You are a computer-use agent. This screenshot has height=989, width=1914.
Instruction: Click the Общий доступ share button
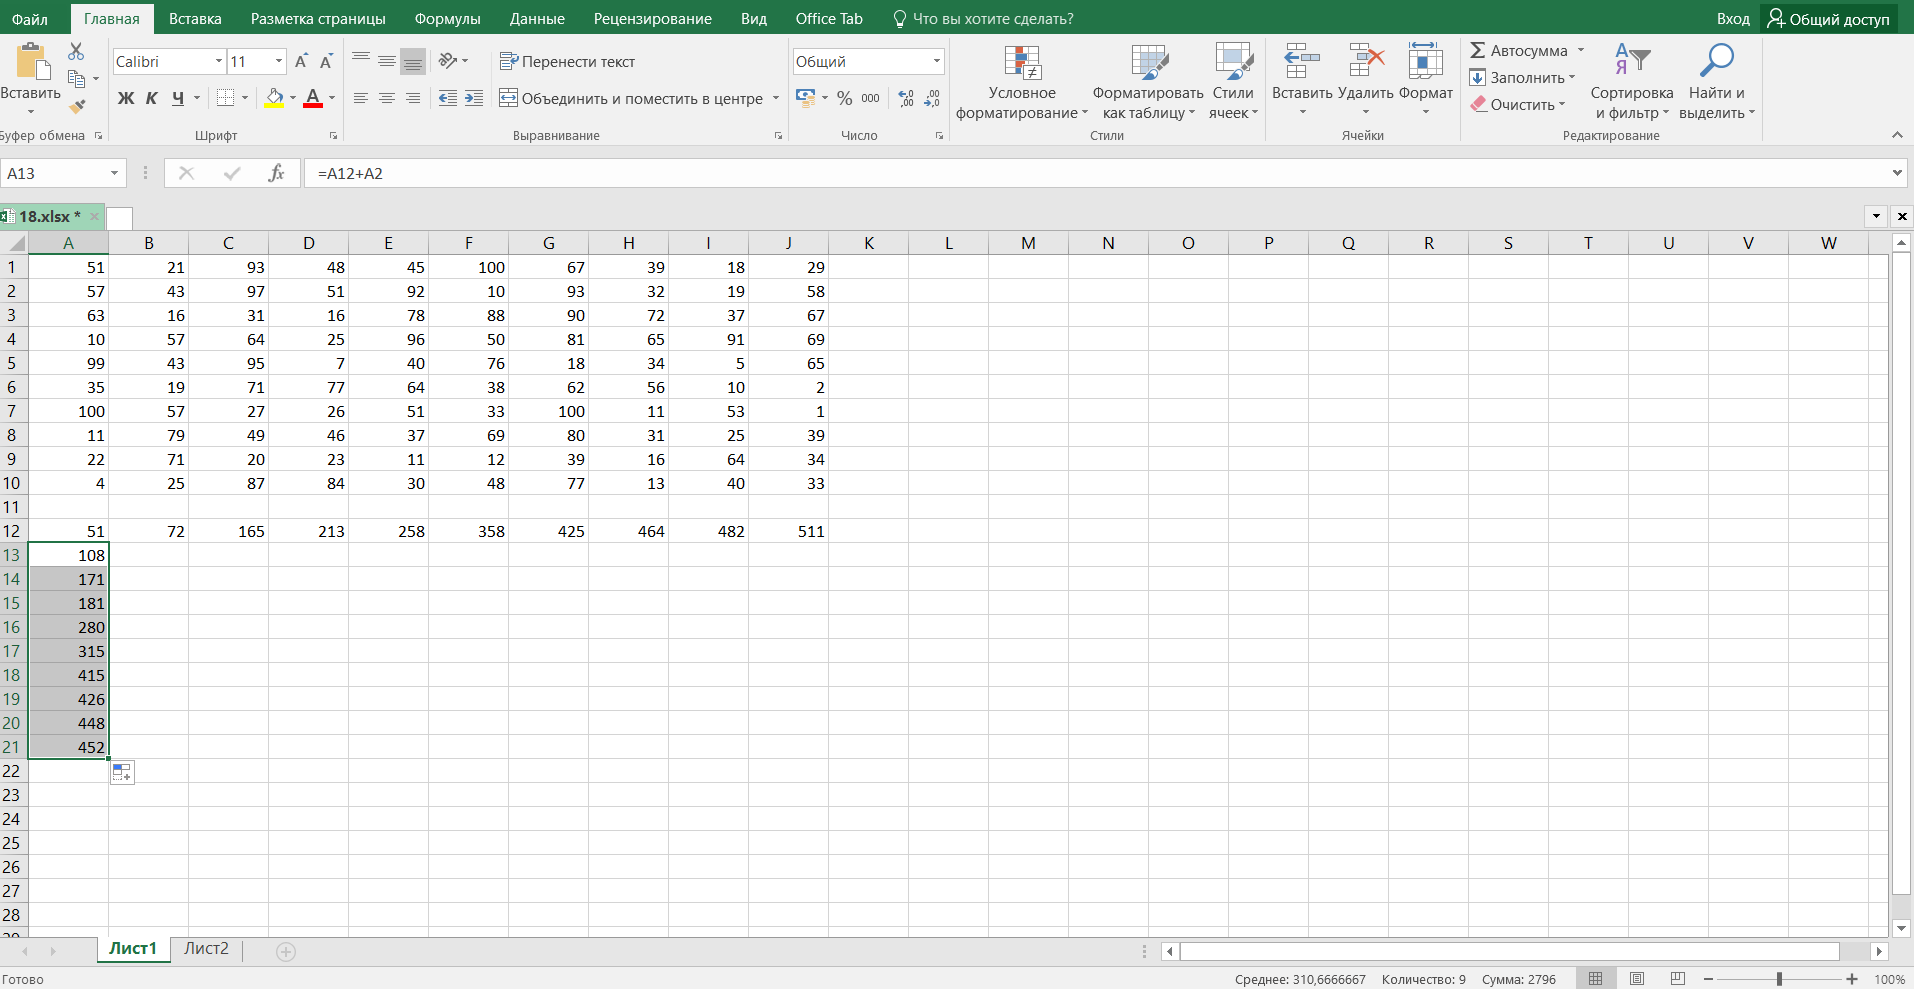pyautogui.click(x=1829, y=19)
